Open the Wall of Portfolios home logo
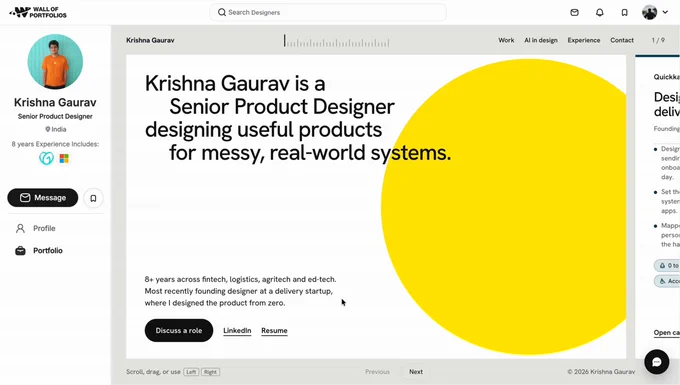Viewport: 680px width, 385px height. [x=38, y=12]
